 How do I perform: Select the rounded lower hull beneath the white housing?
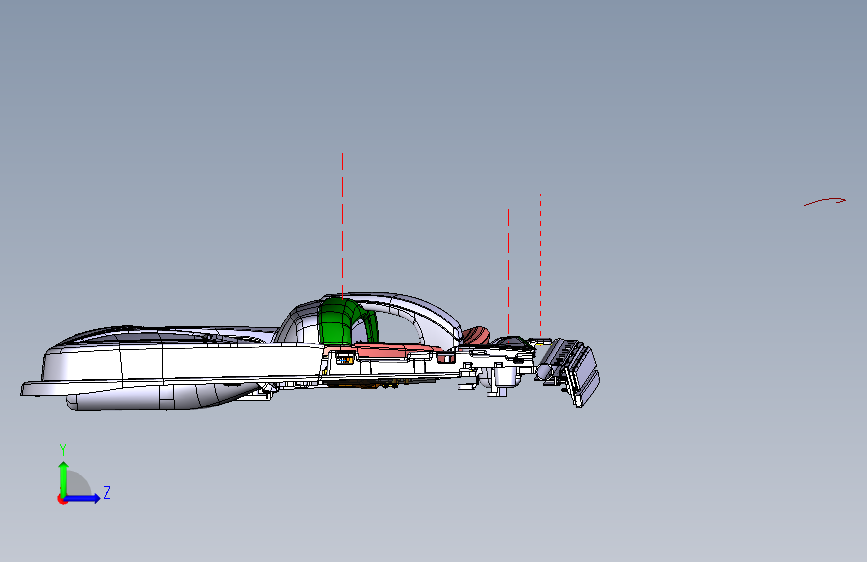point(166,397)
